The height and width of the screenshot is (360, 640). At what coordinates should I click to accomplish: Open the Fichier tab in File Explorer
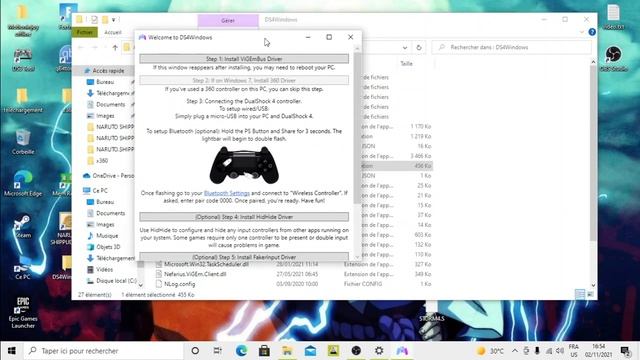point(84,32)
